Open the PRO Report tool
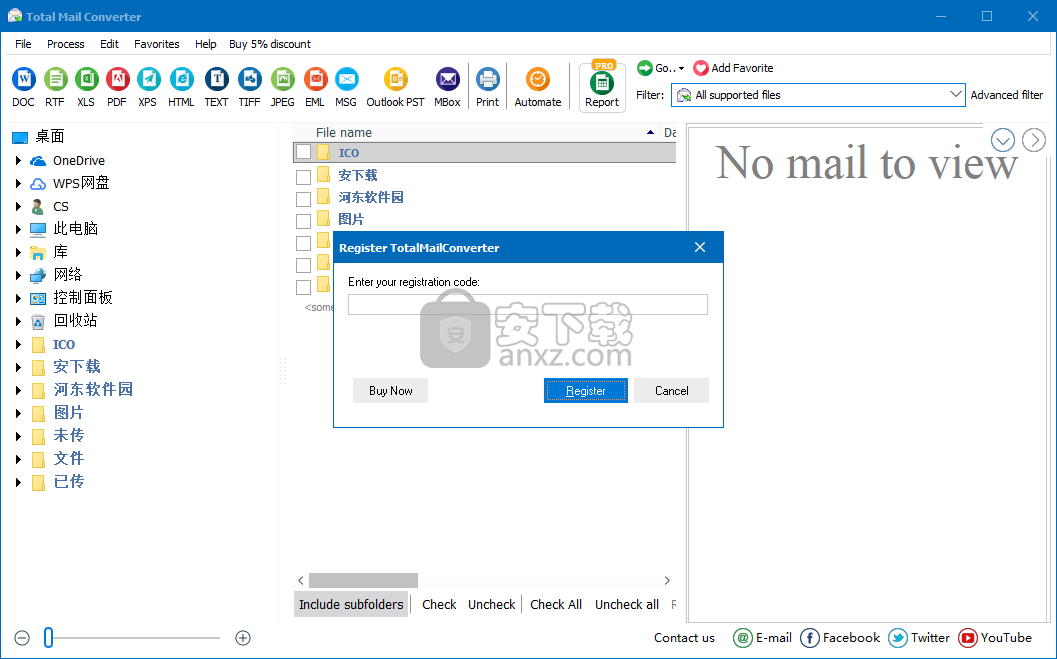This screenshot has width=1057, height=659. [602, 87]
